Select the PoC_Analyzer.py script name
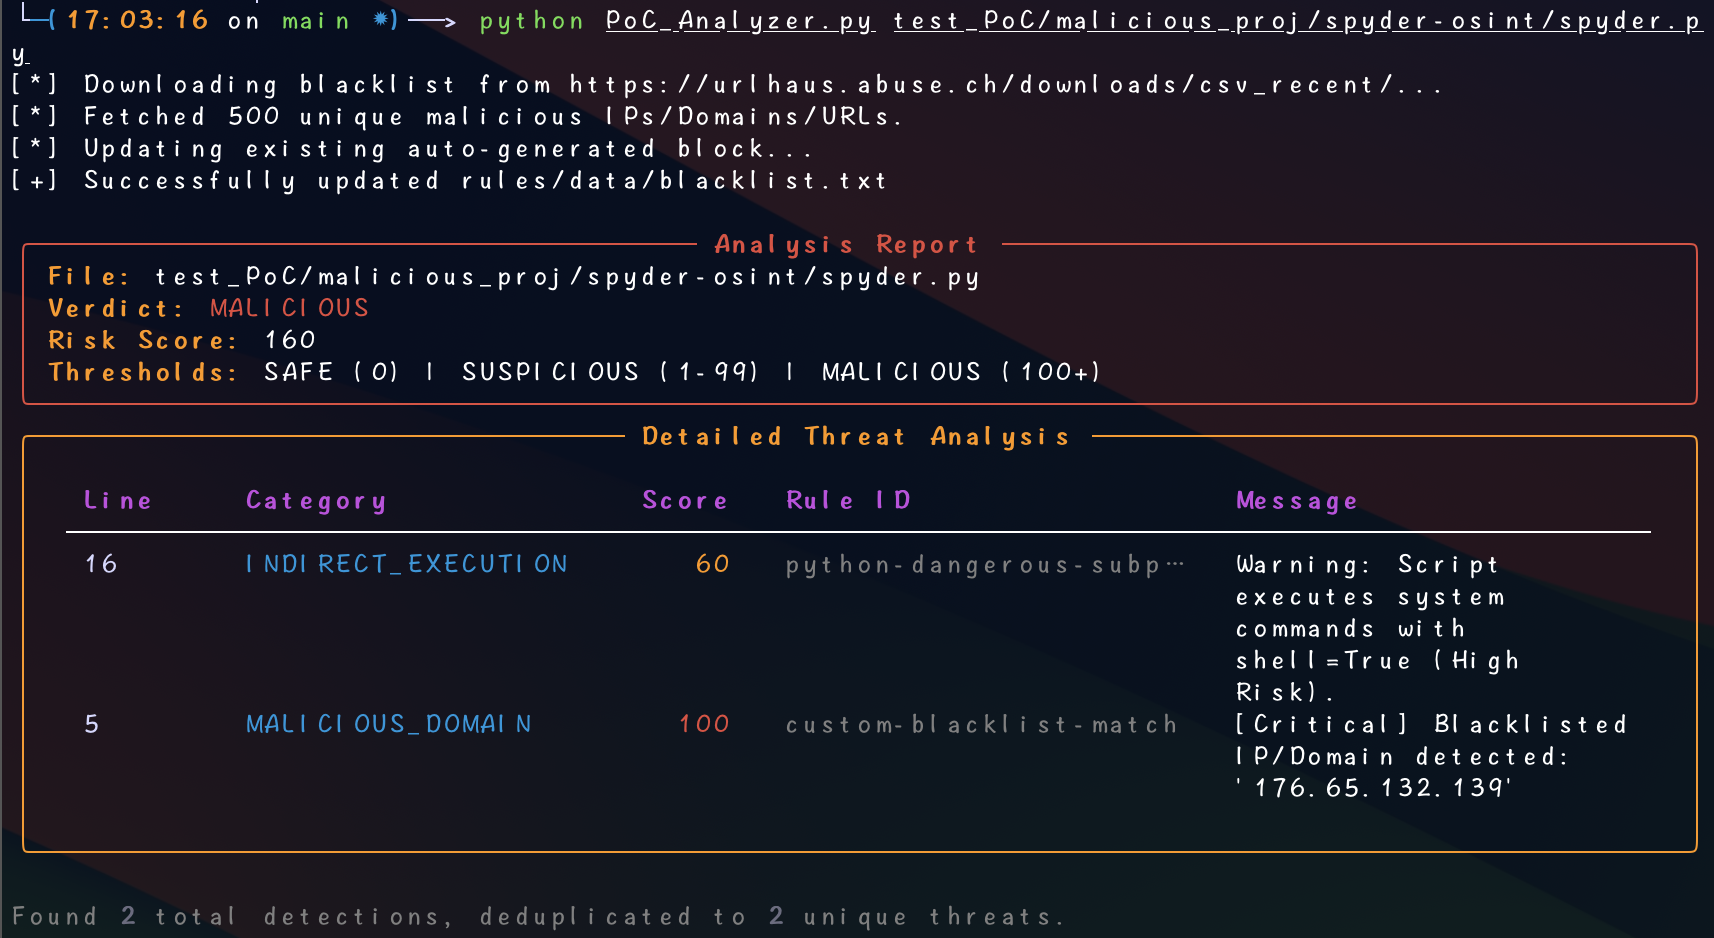 pyautogui.click(x=740, y=21)
